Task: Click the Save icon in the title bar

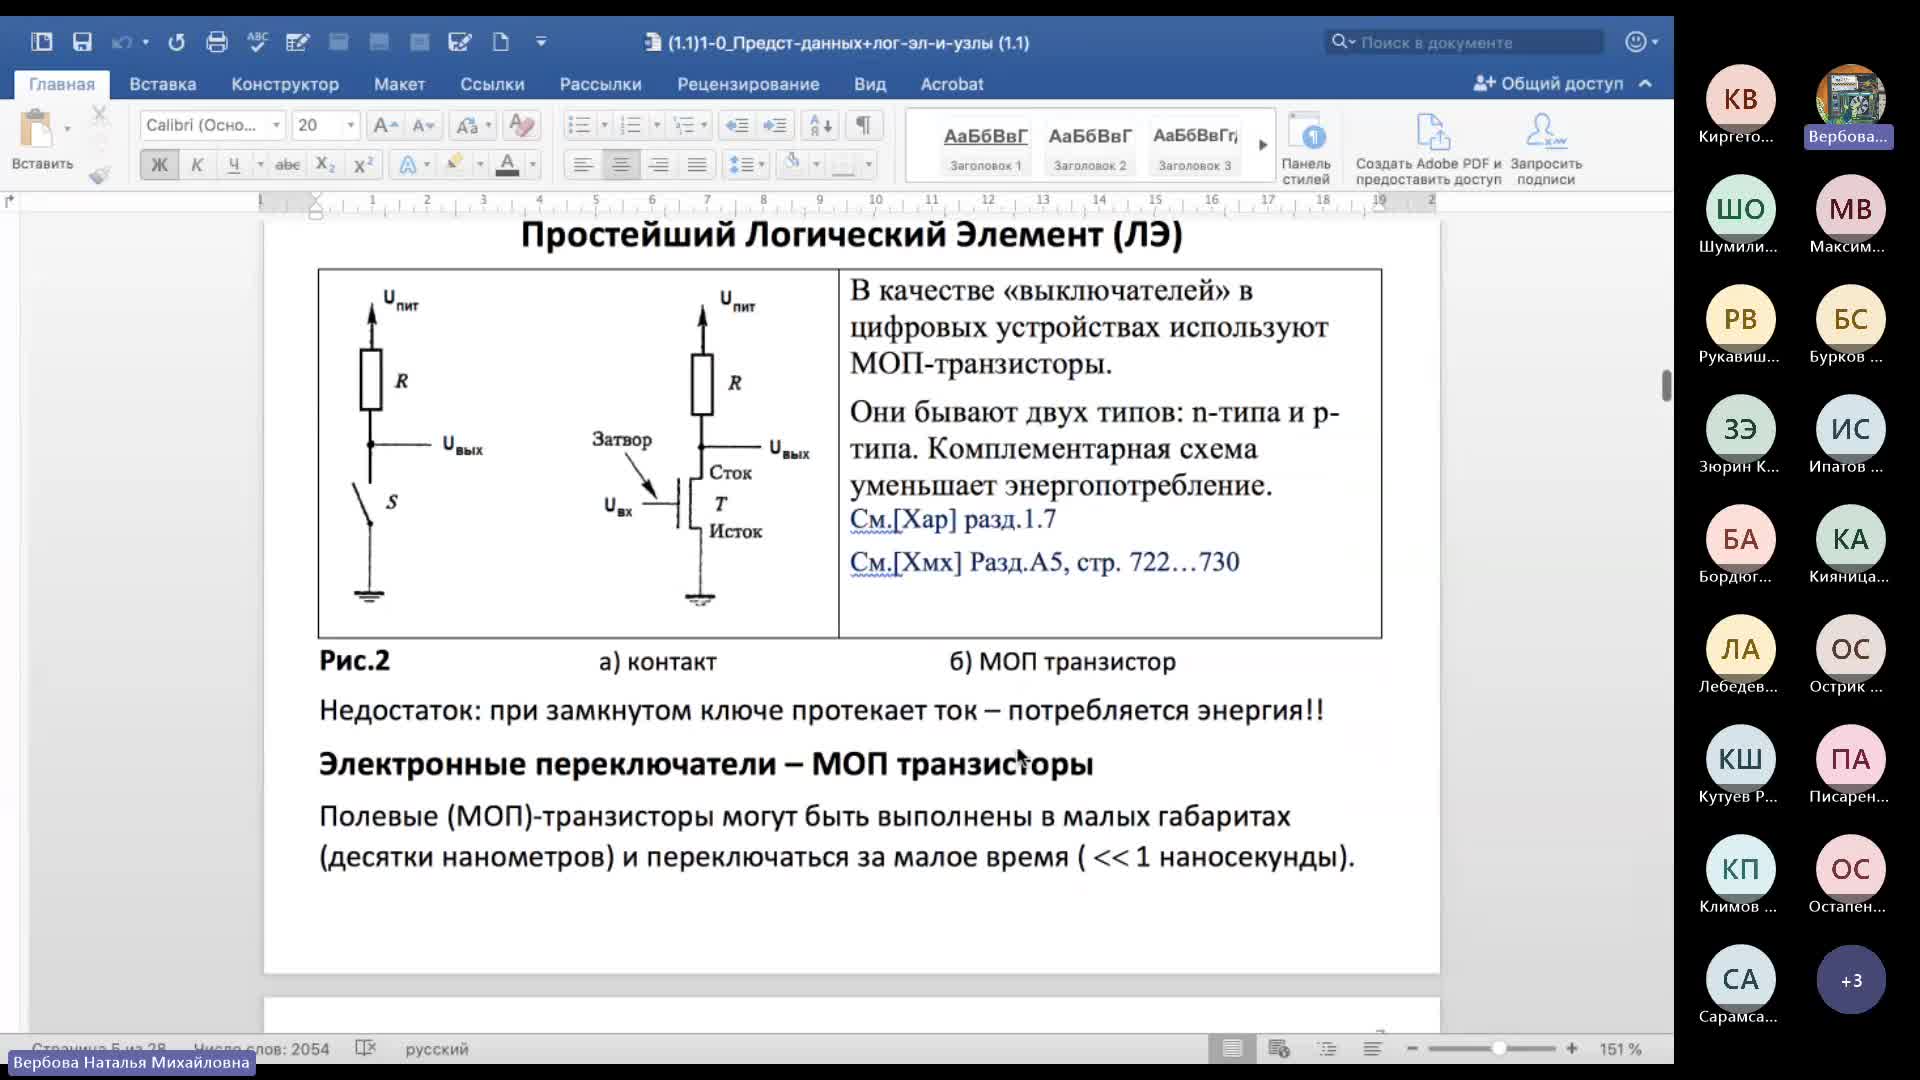Action: [x=82, y=42]
